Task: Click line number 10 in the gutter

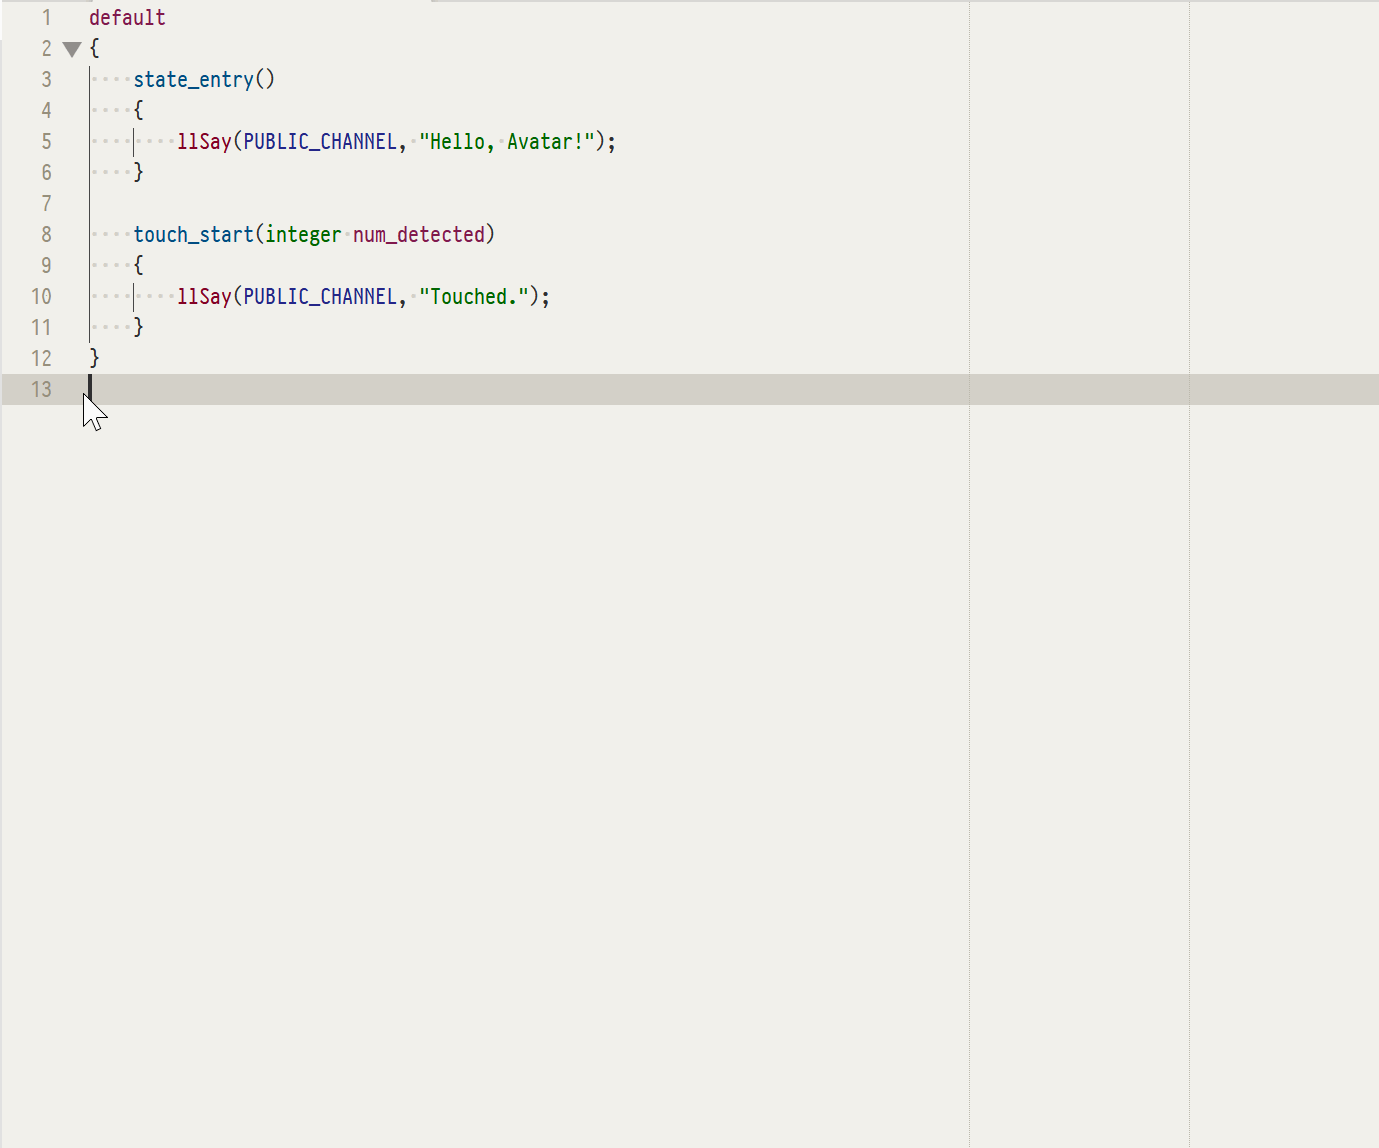Action: 41,297
